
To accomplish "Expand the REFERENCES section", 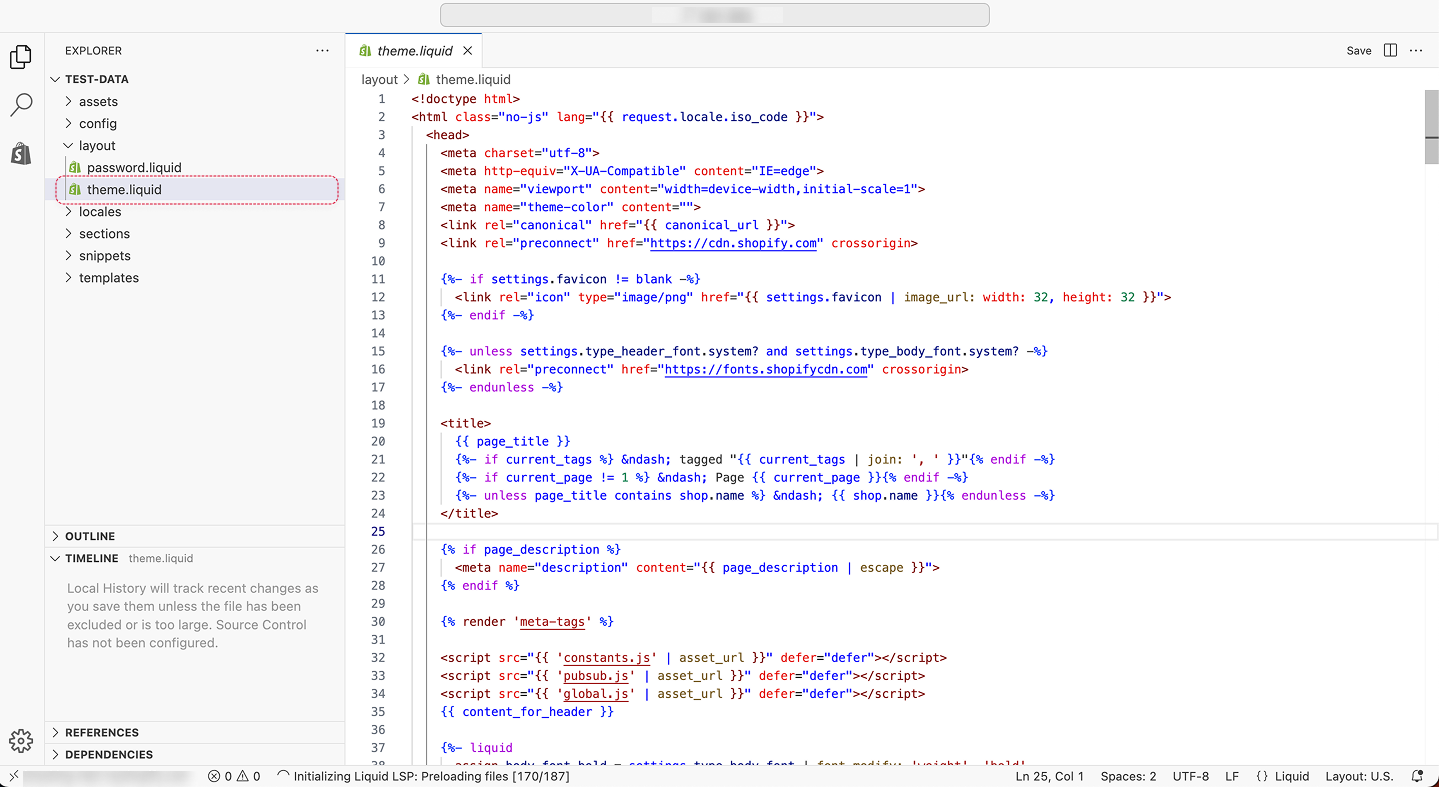I will [101, 732].
